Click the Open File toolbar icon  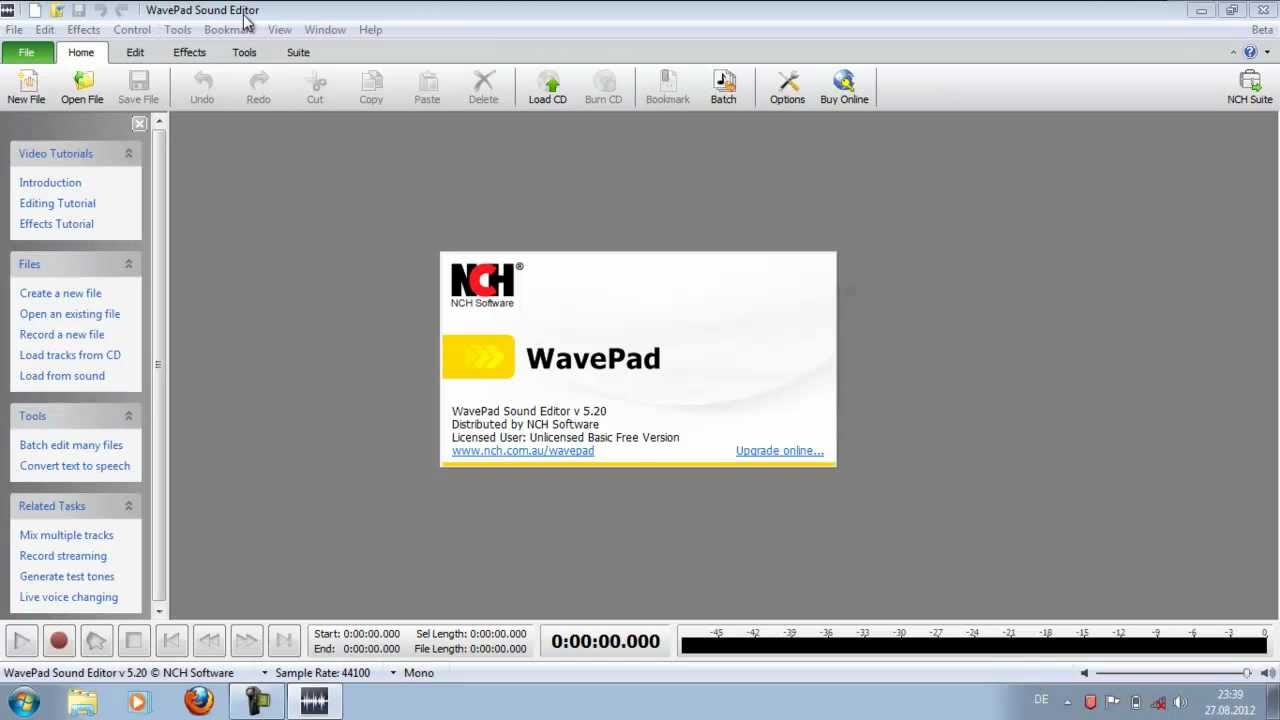(x=82, y=87)
